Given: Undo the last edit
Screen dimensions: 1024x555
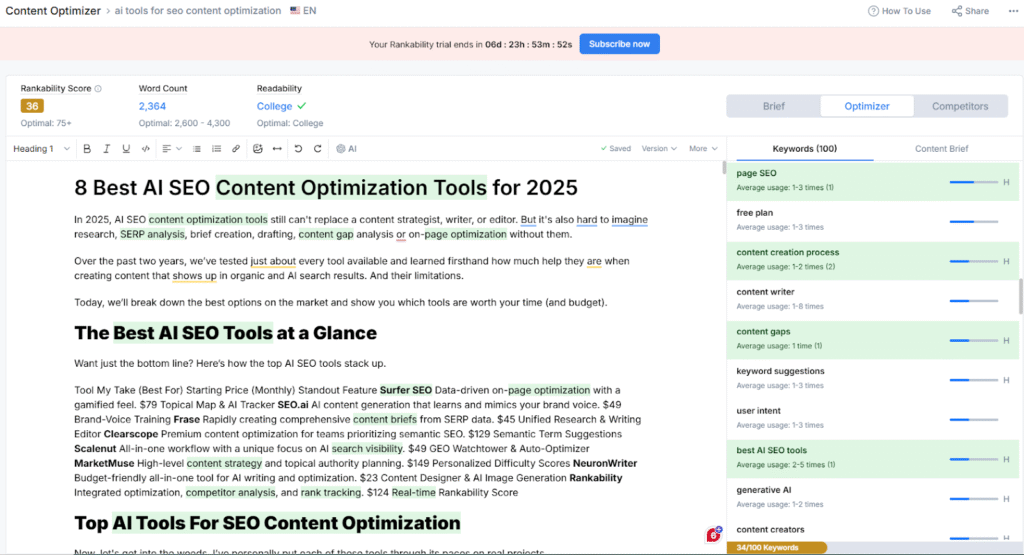Looking at the screenshot, I should point(298,149).
